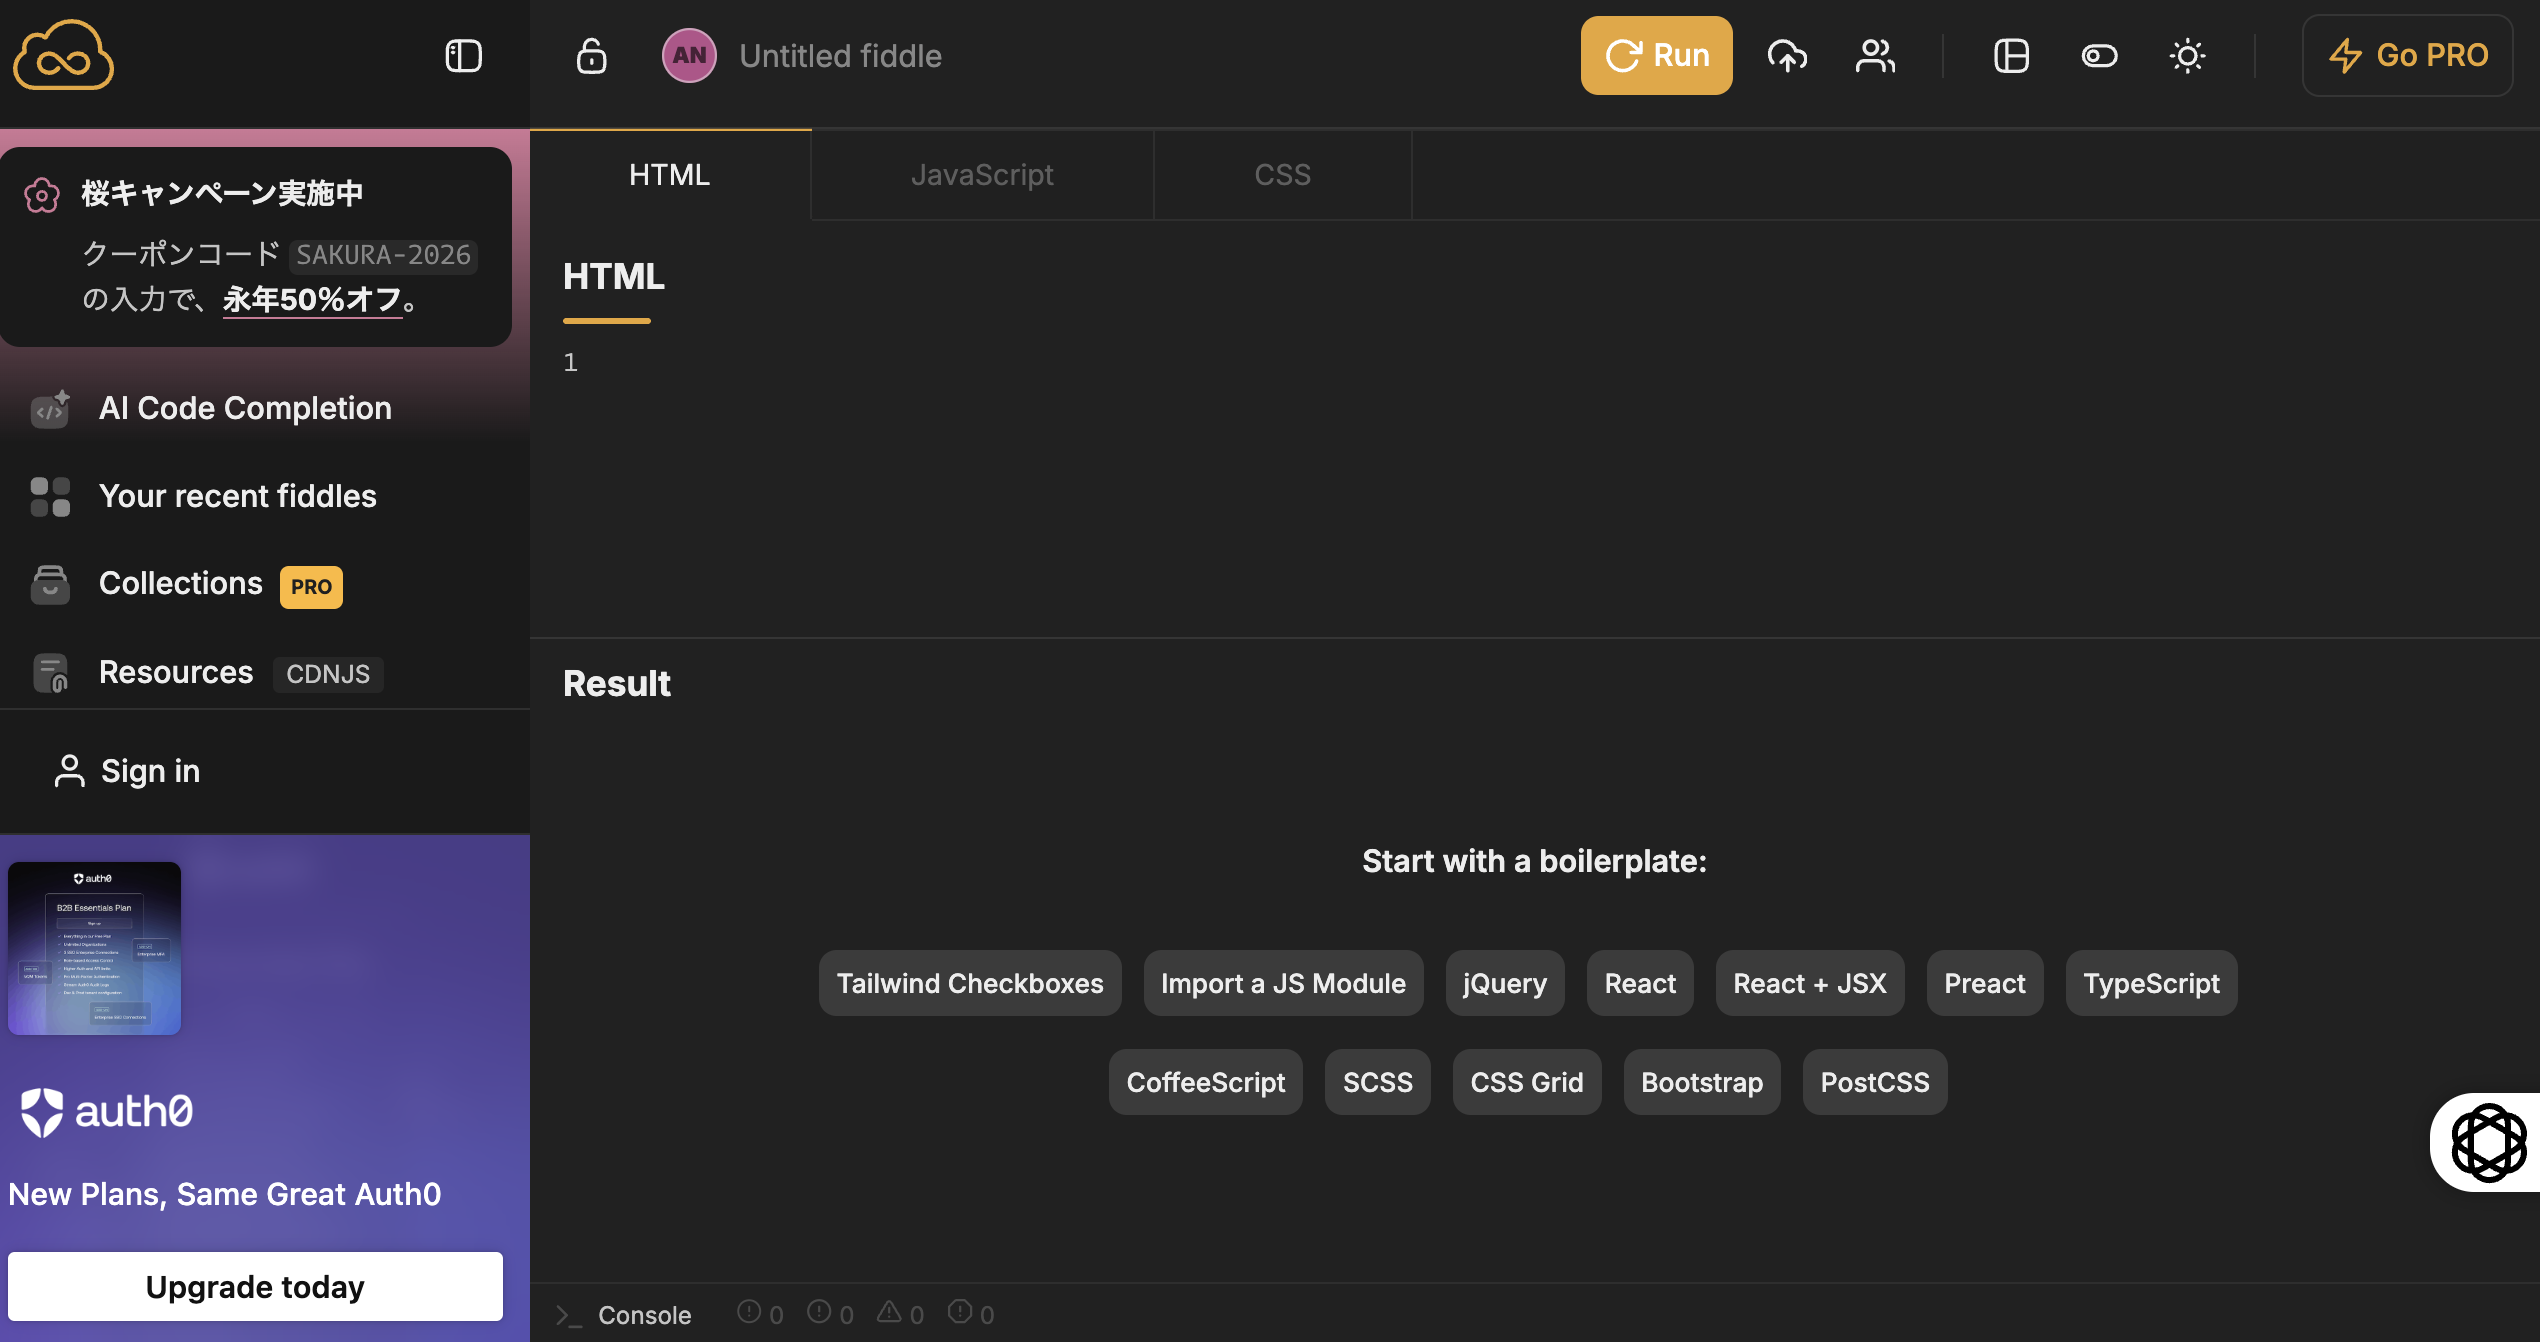Image resolution: width=2540 pixels, height=1342 pixels.
Task: Switch to the CSS tab
Action: 1282,175
